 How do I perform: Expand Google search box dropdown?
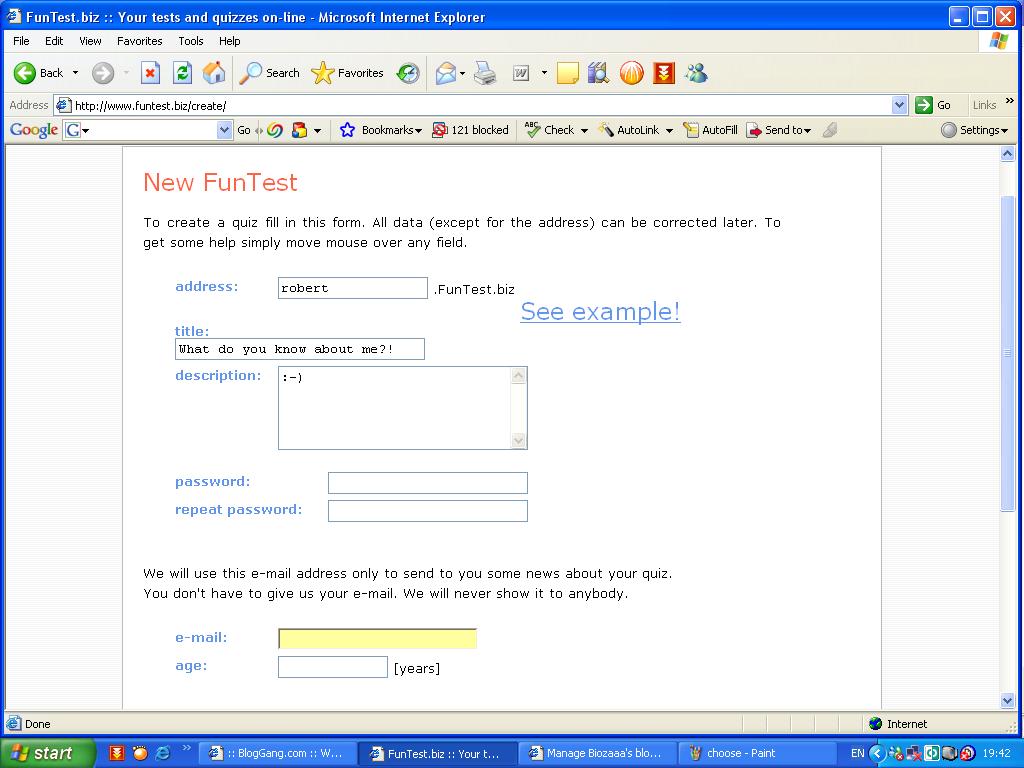point(224,130)
